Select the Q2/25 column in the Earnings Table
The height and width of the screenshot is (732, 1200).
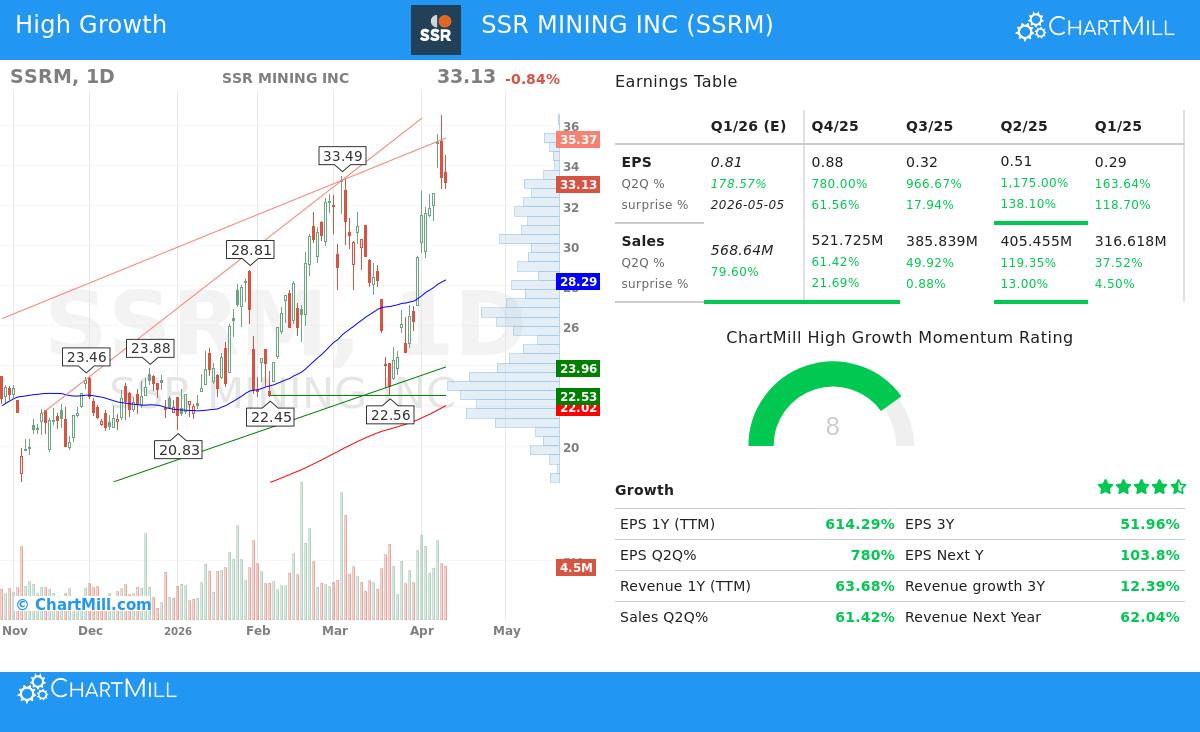pyautogui.click(x=1023, y=126)
